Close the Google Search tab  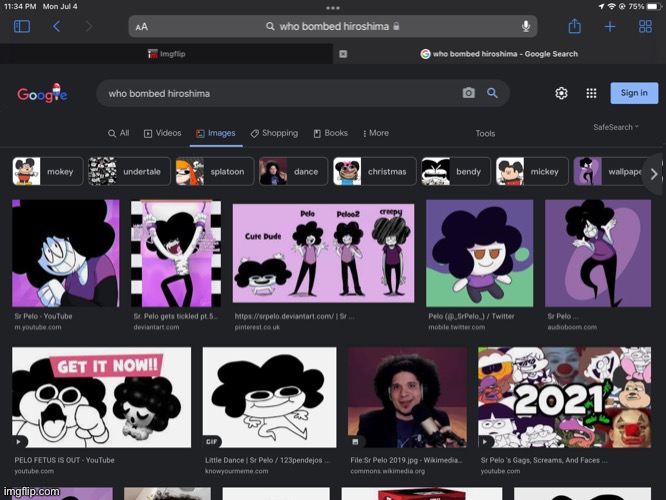[x=343, y=54]
